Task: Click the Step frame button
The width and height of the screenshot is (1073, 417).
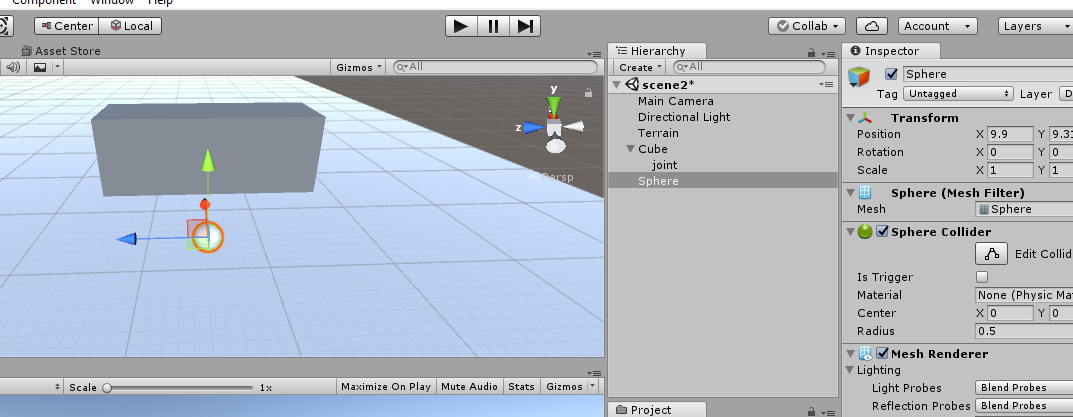Action: (525, 26)
